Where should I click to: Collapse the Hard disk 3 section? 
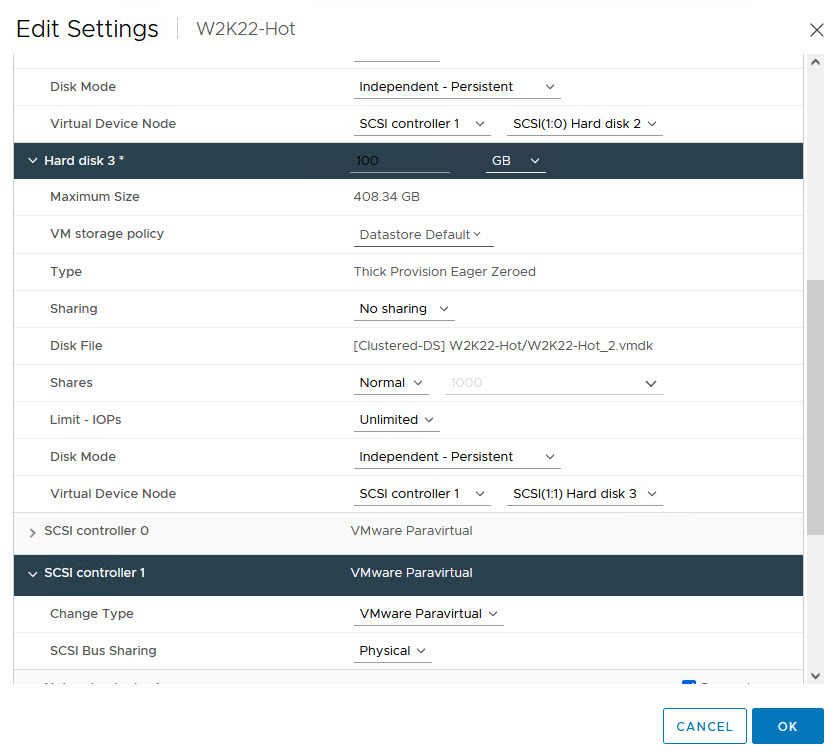click(x=32, y=161)
